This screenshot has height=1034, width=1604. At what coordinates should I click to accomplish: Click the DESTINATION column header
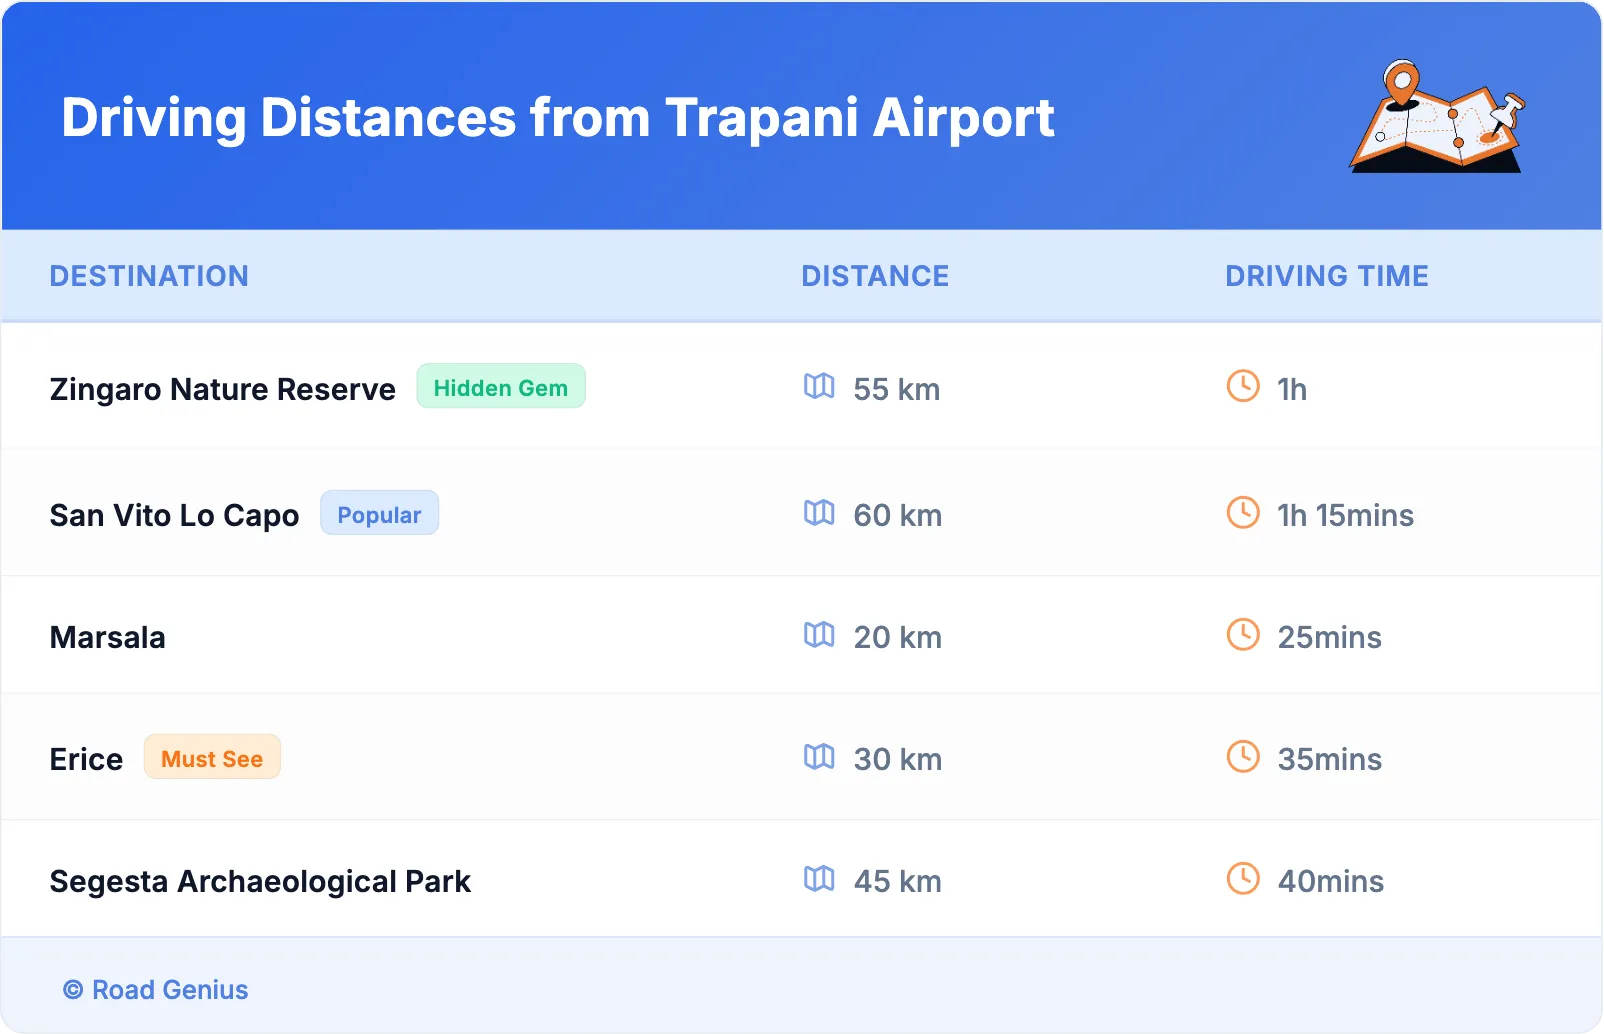[149, 276]
